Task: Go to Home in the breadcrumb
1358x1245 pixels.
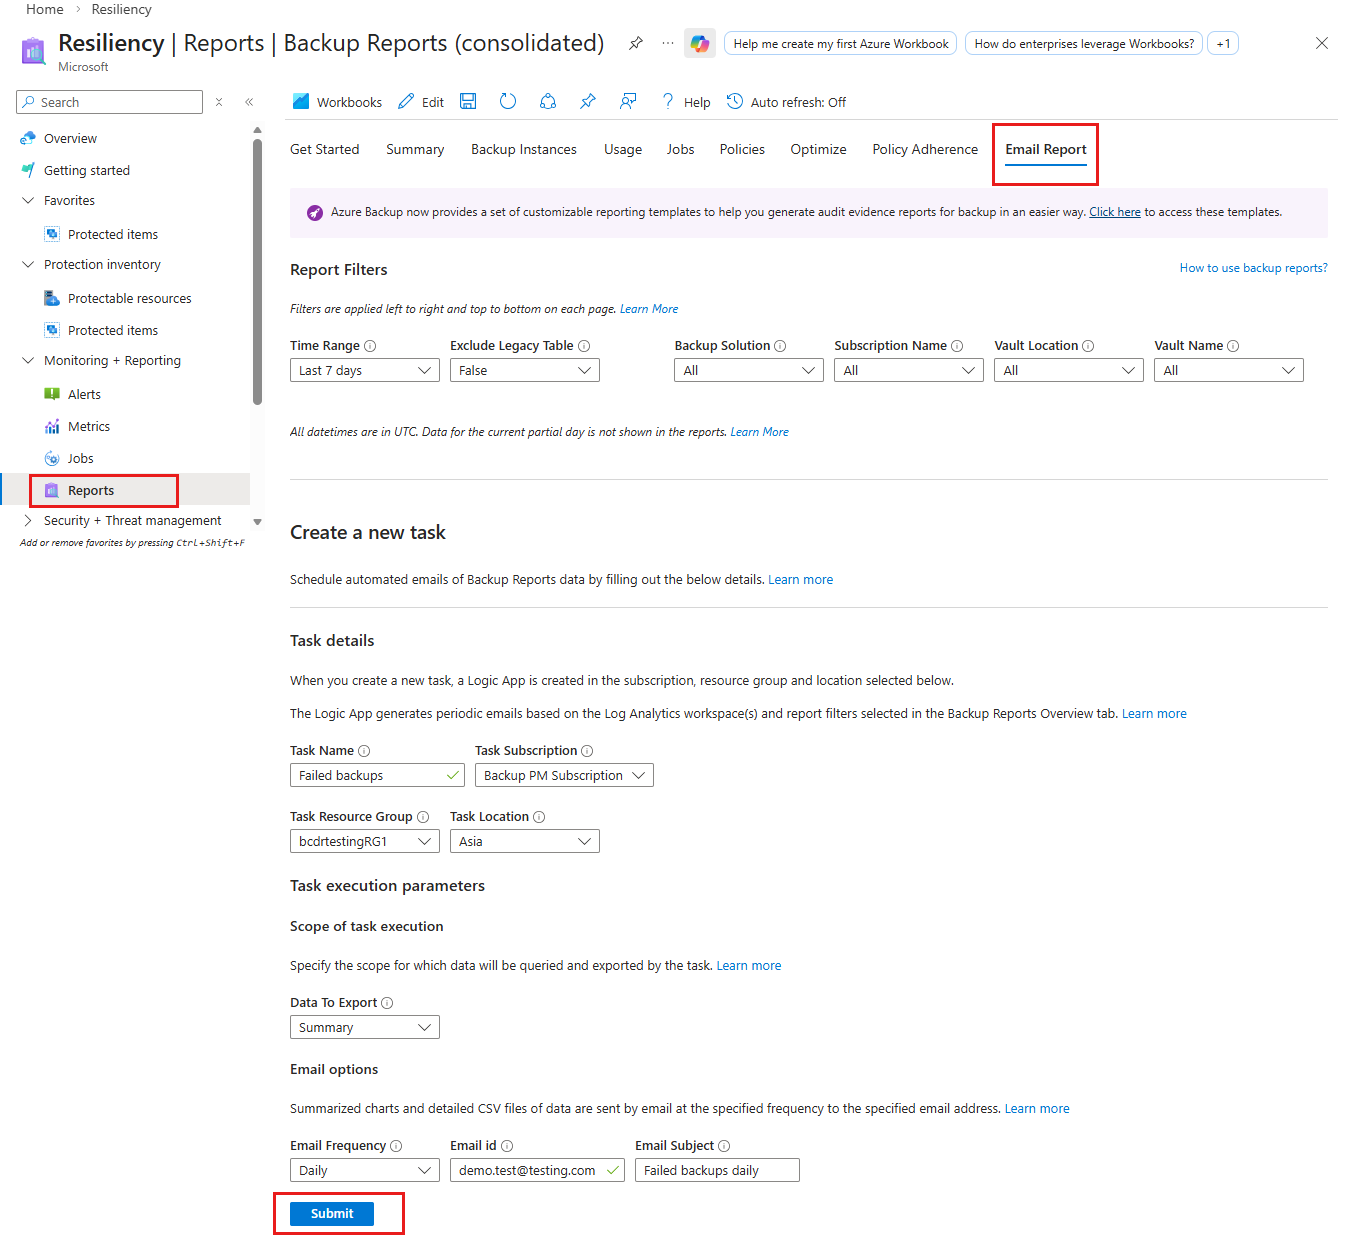Action: 45,9
